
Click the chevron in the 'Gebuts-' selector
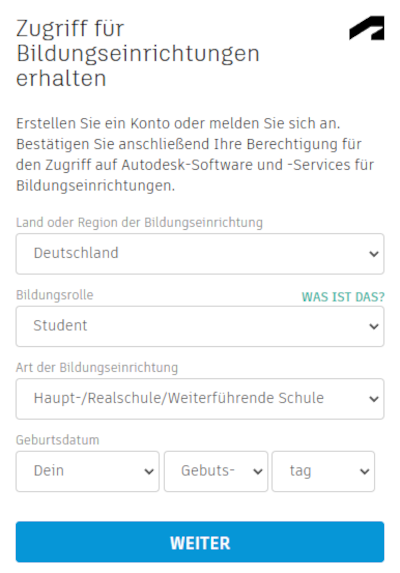[258, 471]
